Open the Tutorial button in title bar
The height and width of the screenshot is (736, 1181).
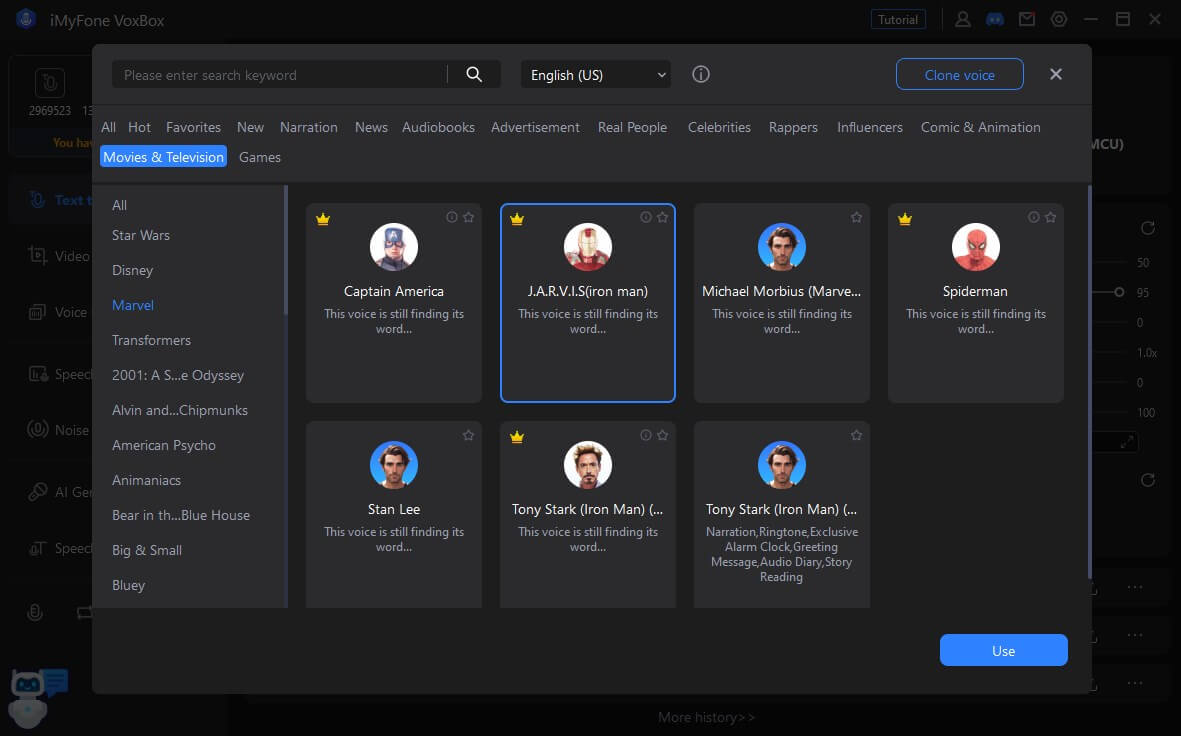[898, 20]
